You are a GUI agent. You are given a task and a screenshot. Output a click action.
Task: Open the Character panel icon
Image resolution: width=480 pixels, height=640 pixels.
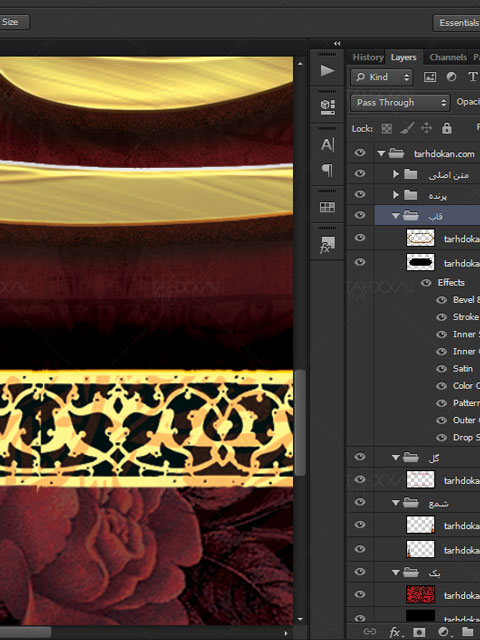pyautogui.click(x=327, y=144)
